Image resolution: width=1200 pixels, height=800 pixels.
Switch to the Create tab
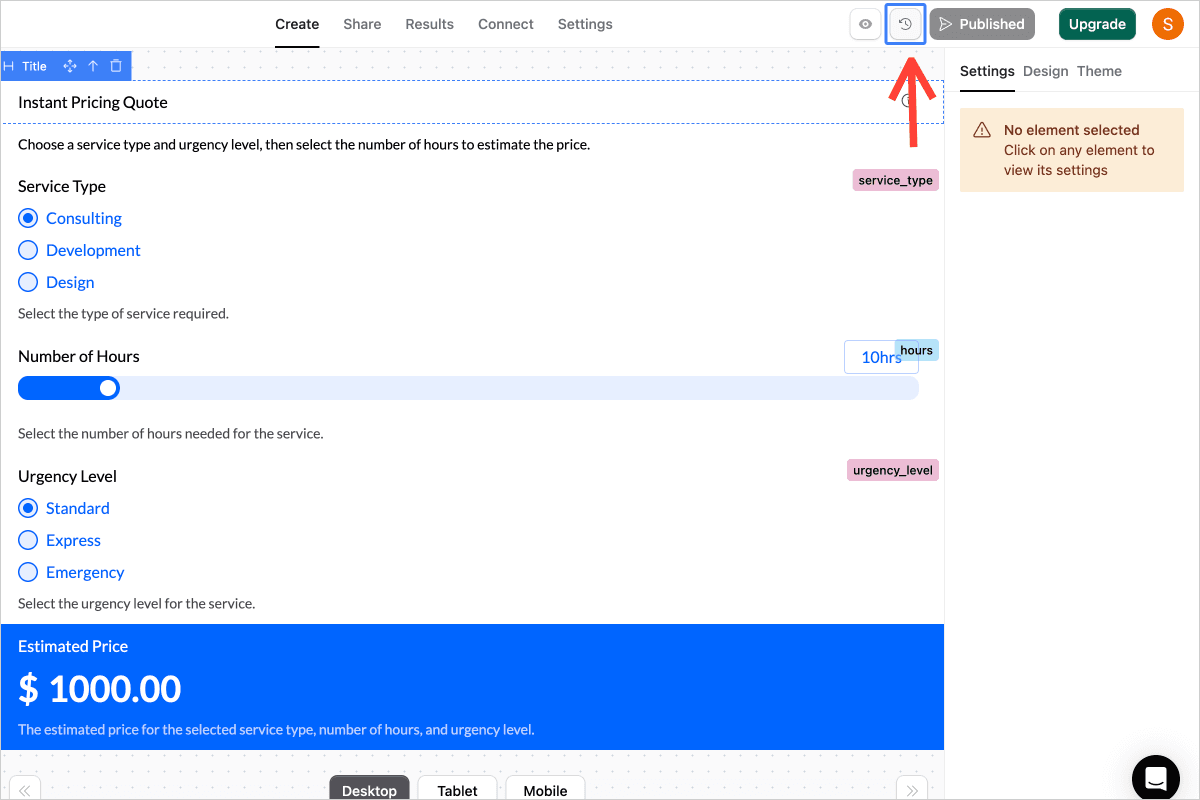pyautogui.click(x=297, y=24)
